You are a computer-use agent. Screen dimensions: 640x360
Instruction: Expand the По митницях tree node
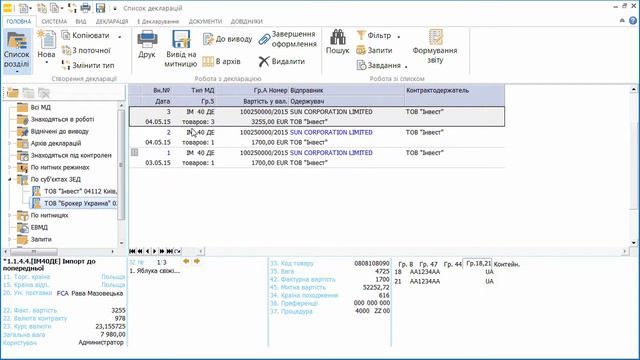[10, 215]
